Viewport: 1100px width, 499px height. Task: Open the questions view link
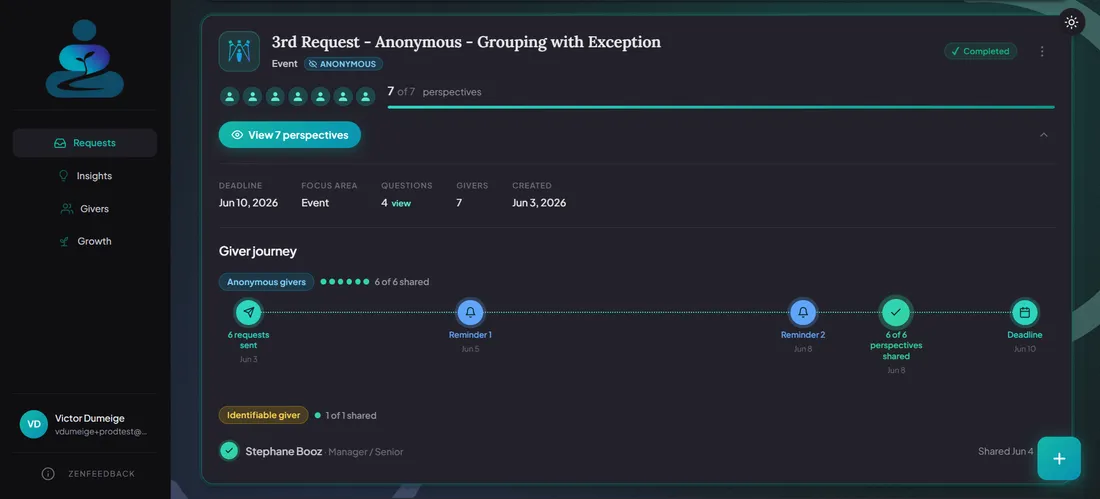pyautogui.click(x=401, y=204)
